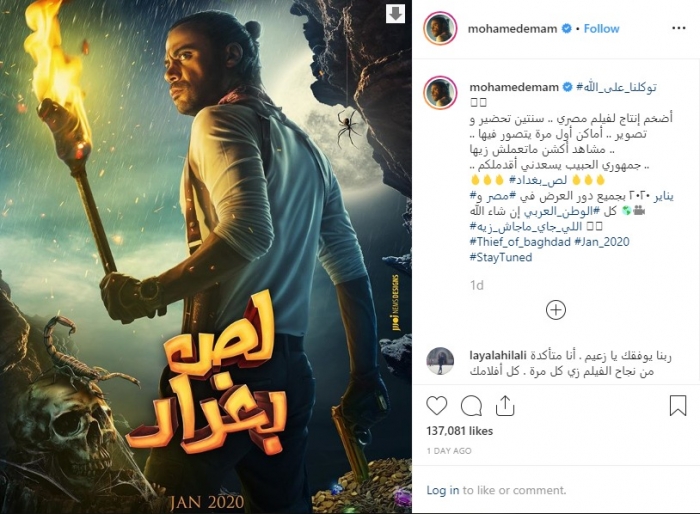700x514 pixels.
Task: Open the three-dot more options menu
Action: [679, 28]
